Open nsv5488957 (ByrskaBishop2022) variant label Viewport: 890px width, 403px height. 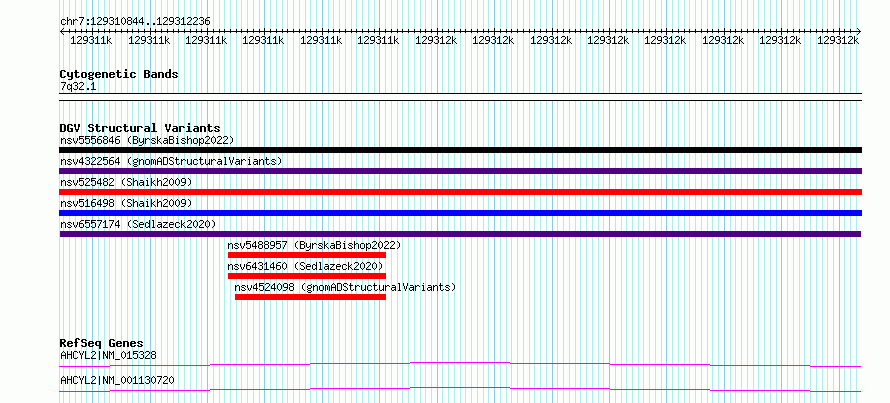(314, 245)
